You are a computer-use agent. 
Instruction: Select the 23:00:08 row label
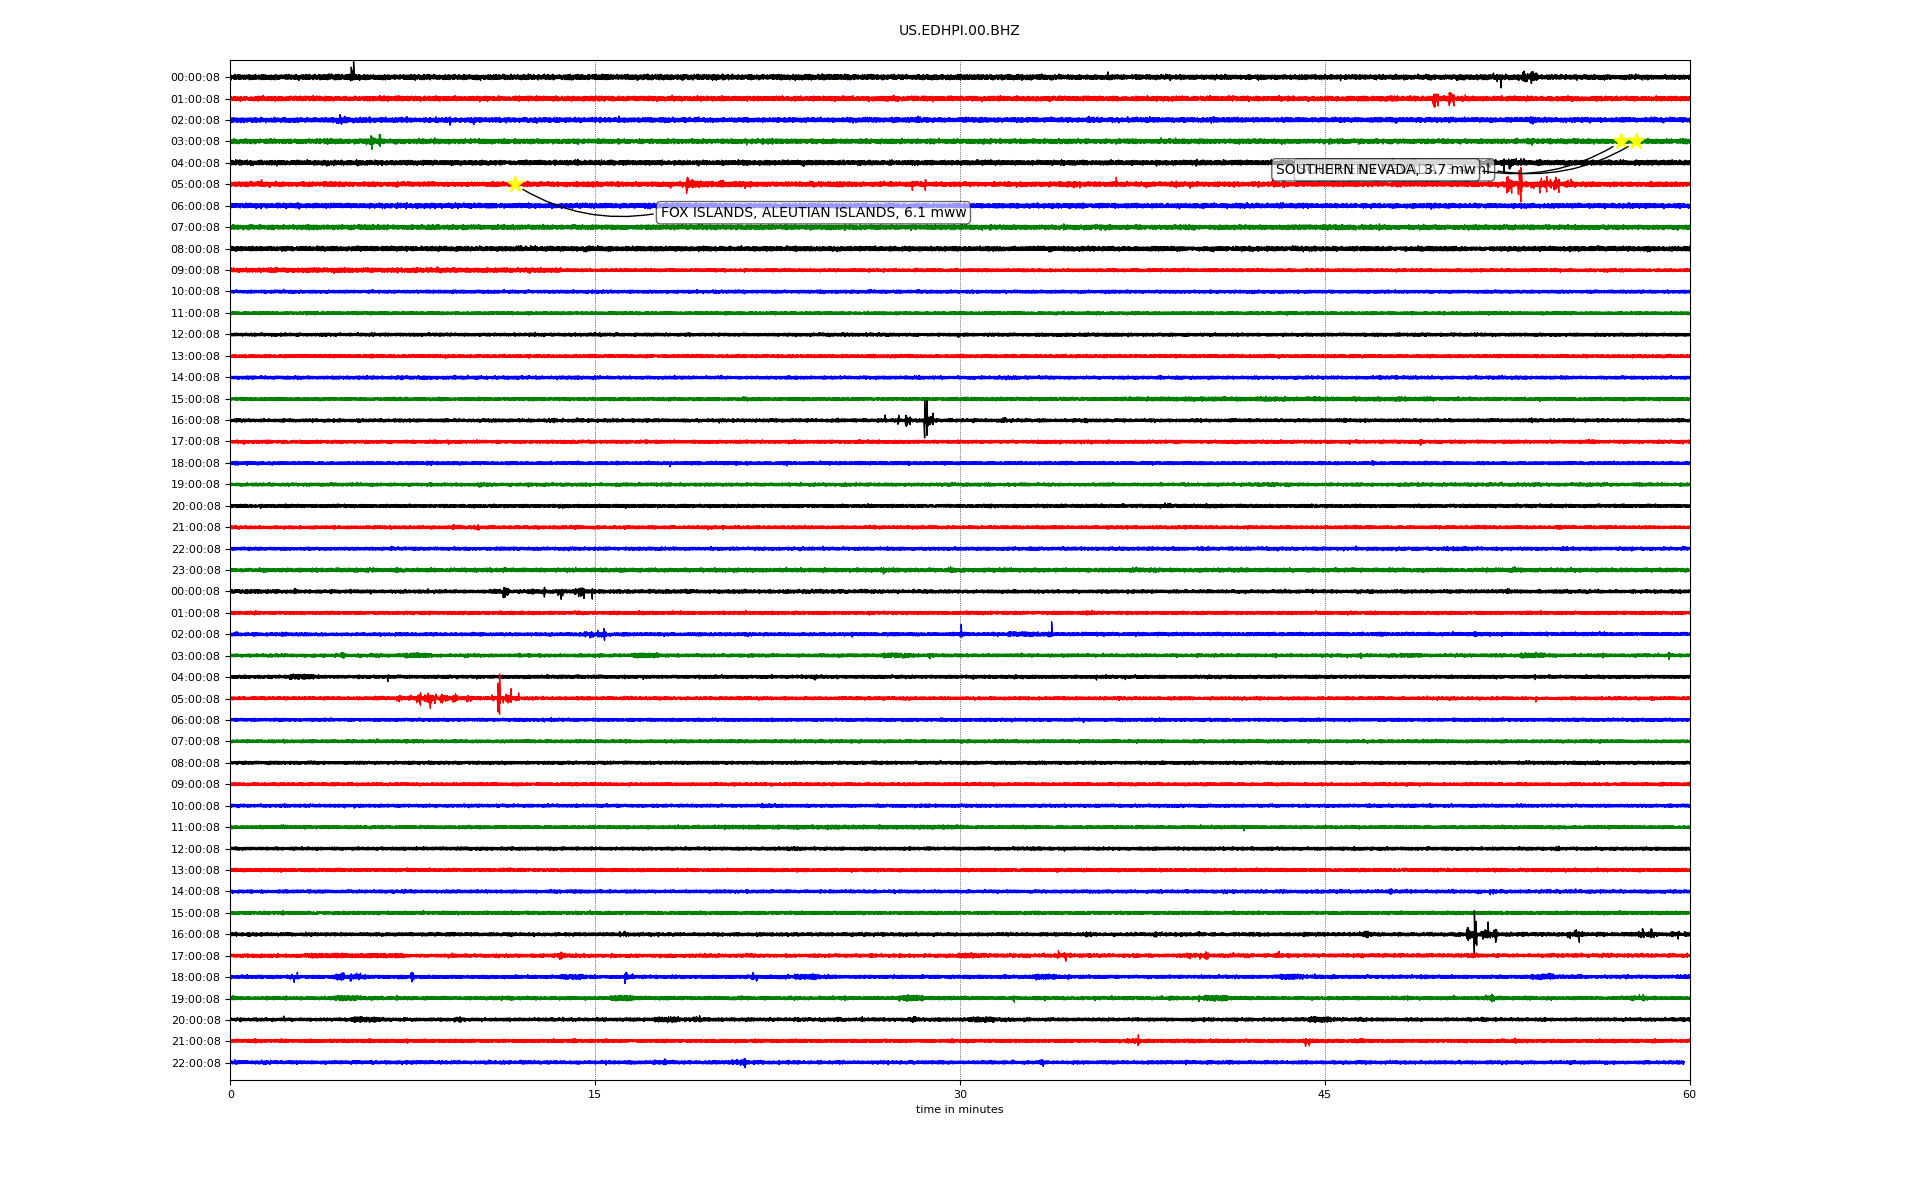(196, 571)
